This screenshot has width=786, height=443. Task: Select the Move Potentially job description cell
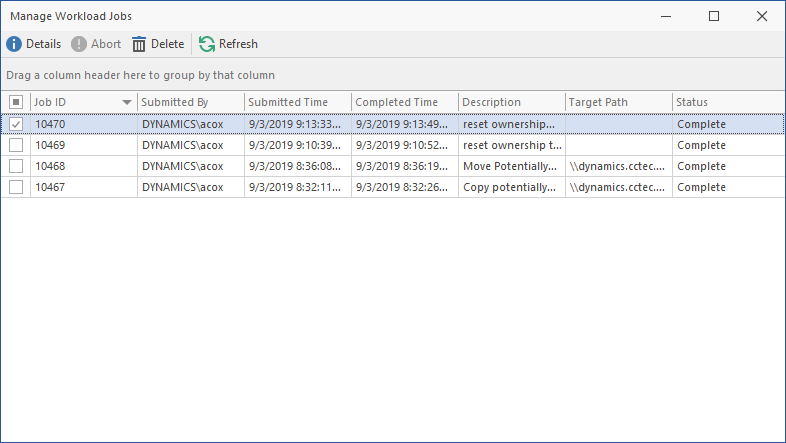coord(510,166)
